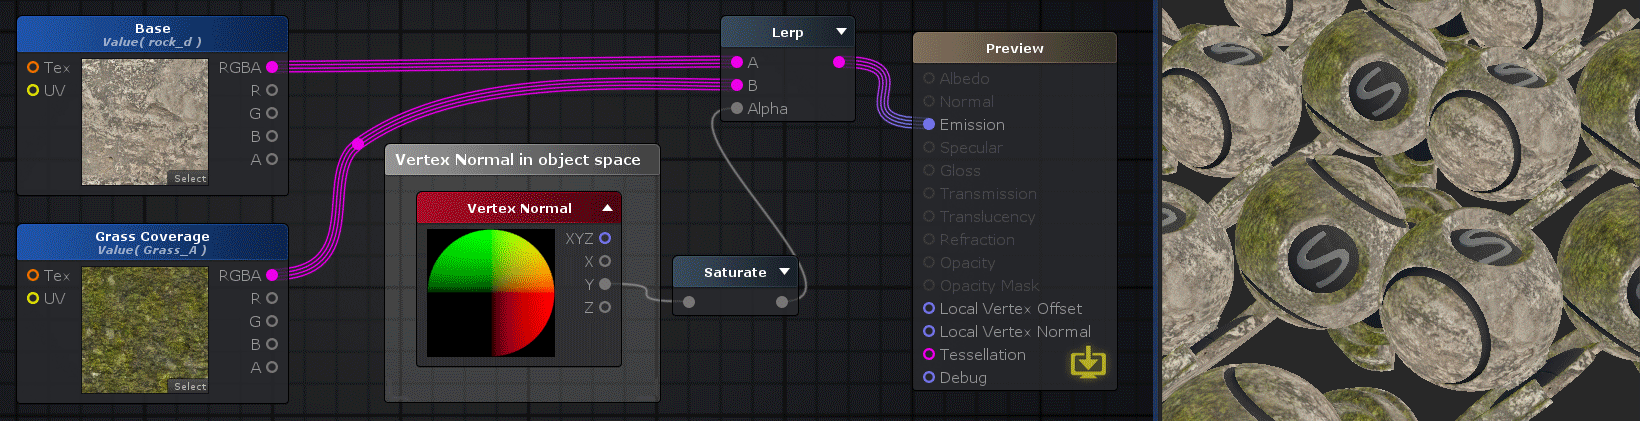The height and width of the screenshot is (421, 1640).
Task: Click the Specular port on Preview node
Action: [929, 147]
